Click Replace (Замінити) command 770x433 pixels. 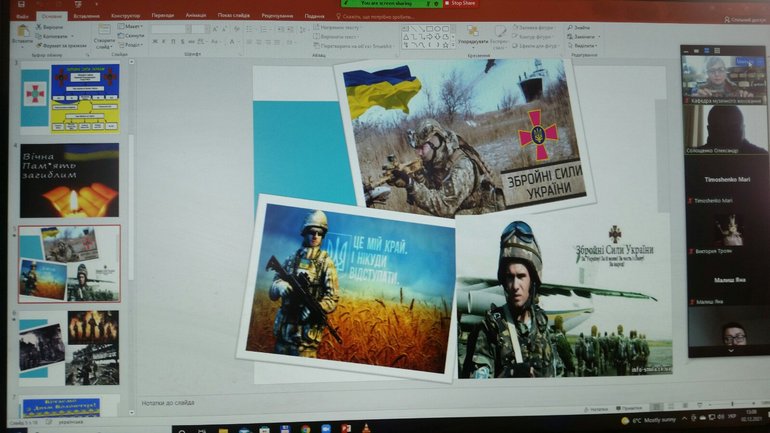click(583, 37)
